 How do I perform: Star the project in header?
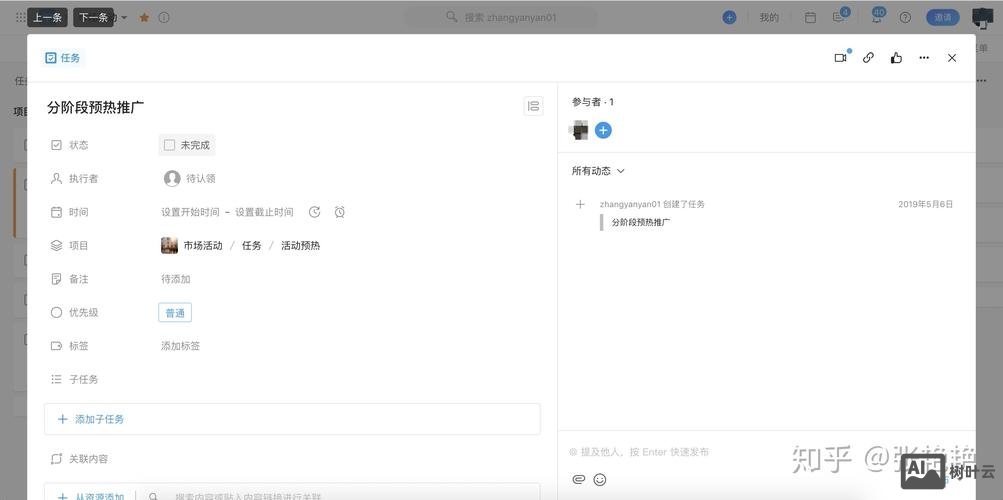pos(144,18)
